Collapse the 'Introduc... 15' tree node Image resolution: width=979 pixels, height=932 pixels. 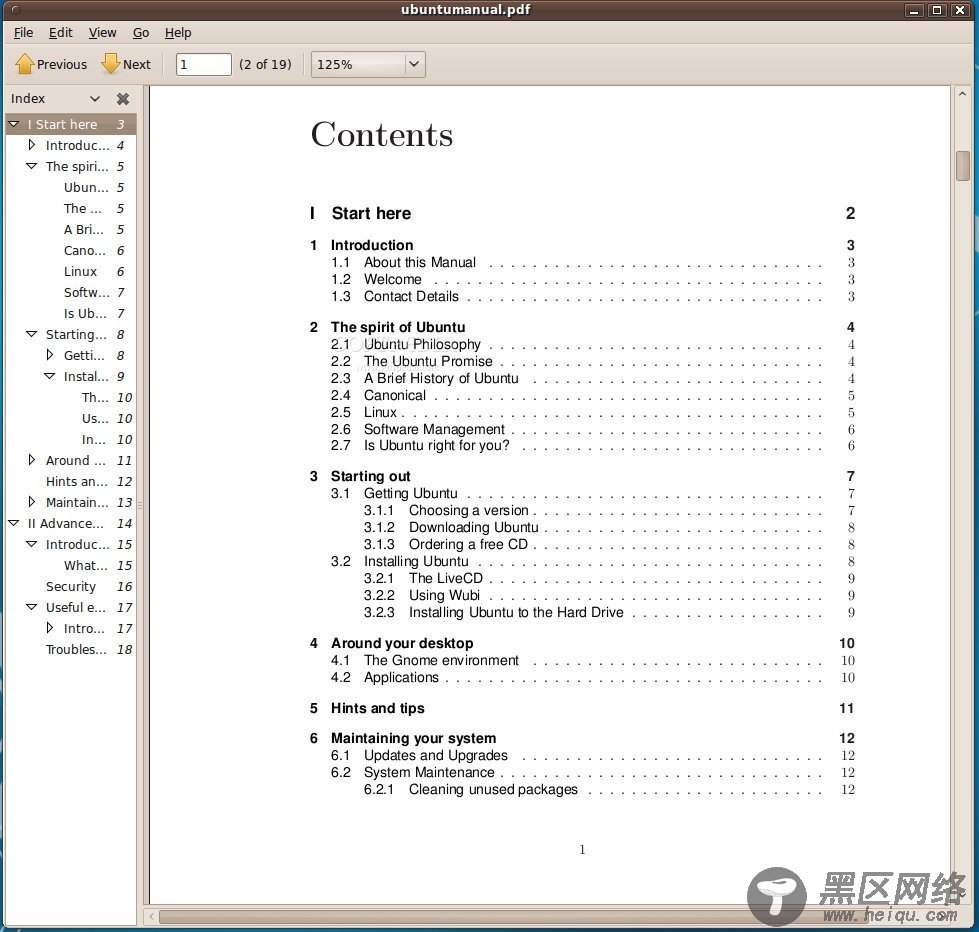click(x=31, y=544)
